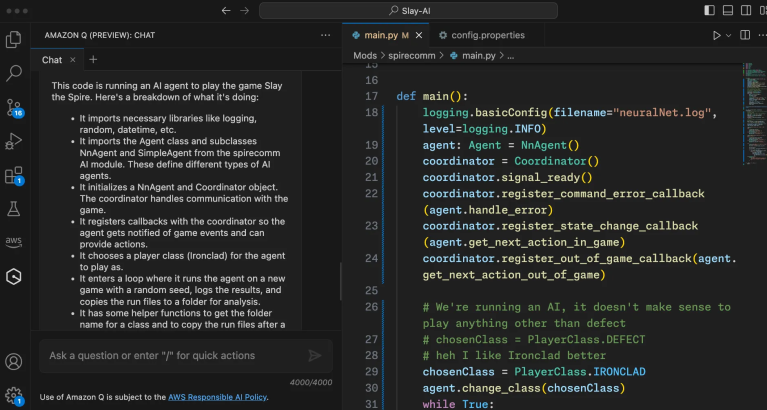Expand the run options dropdown arrow

729,35
